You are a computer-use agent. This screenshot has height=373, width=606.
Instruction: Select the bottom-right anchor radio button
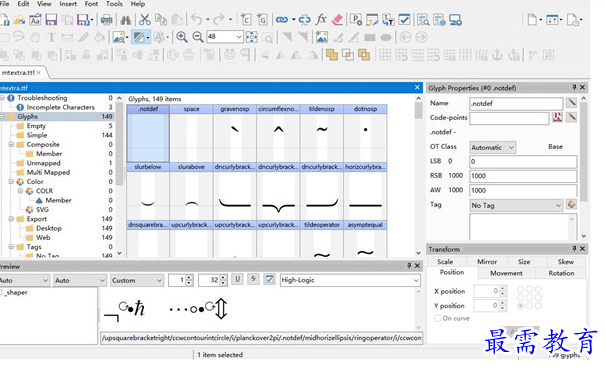point(538,306)
